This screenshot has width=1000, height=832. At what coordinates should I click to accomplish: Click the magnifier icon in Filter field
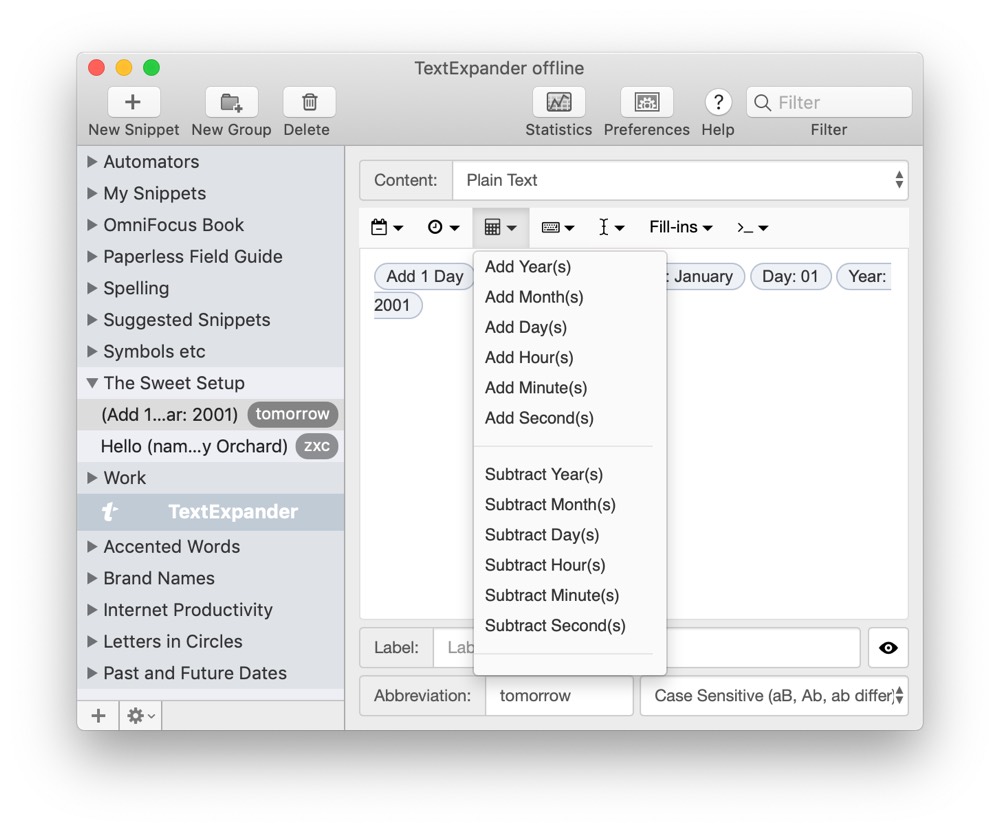point(762,103)
